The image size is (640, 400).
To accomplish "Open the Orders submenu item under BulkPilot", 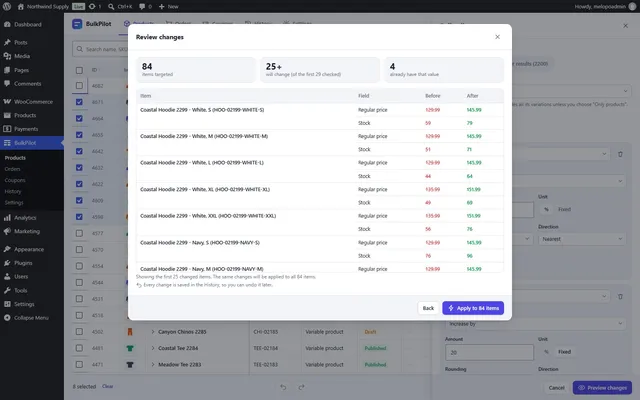I will coord(12,169).
